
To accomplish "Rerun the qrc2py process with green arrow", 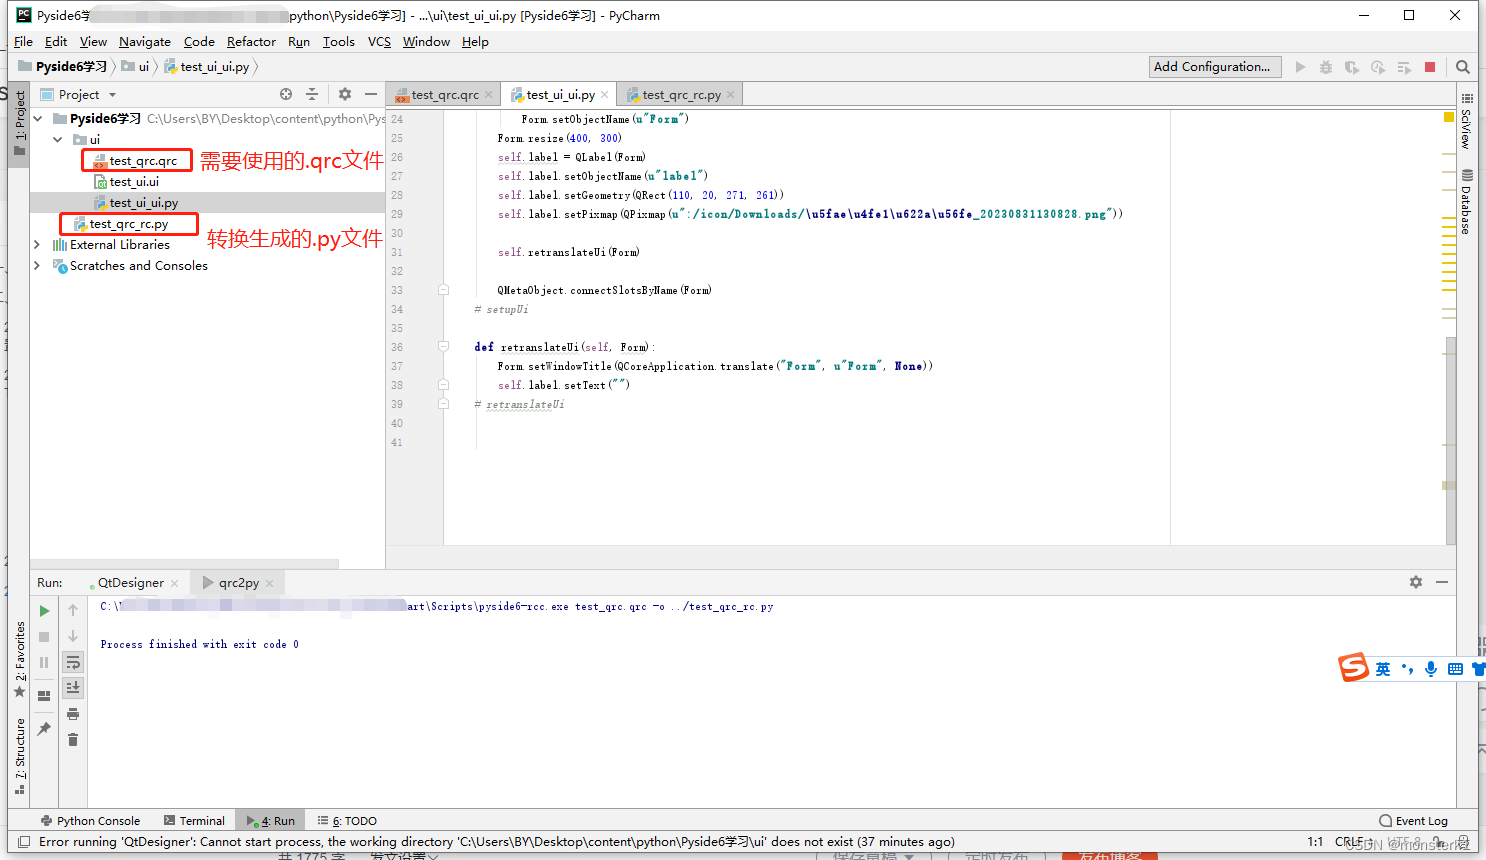I will [x=44, y=611].
